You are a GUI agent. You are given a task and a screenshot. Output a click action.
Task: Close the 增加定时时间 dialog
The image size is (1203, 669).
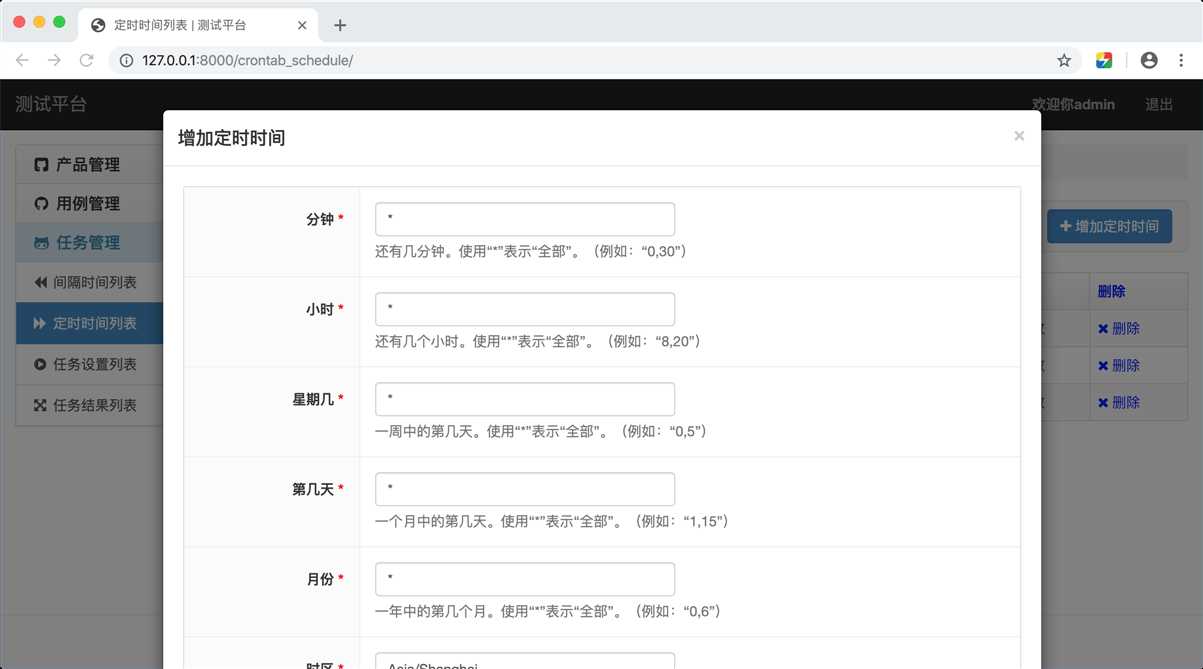tap(1019, 136)
